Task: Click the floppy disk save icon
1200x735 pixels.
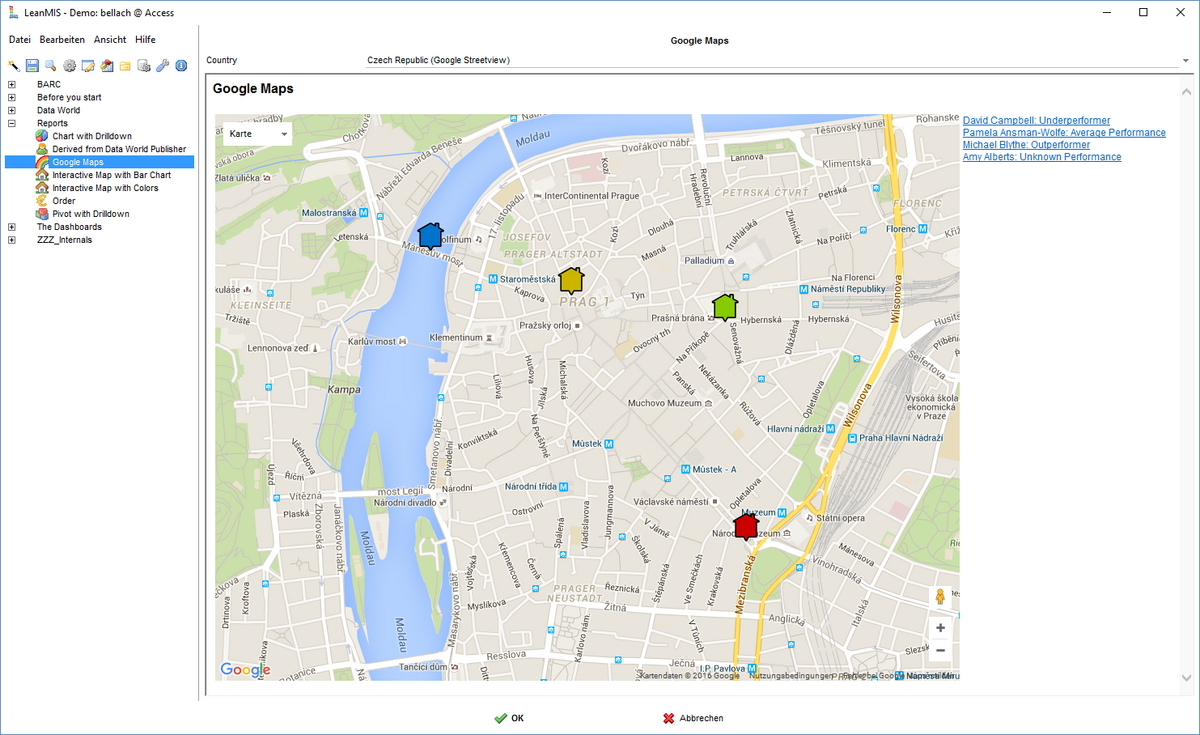Action: (32, 66)
